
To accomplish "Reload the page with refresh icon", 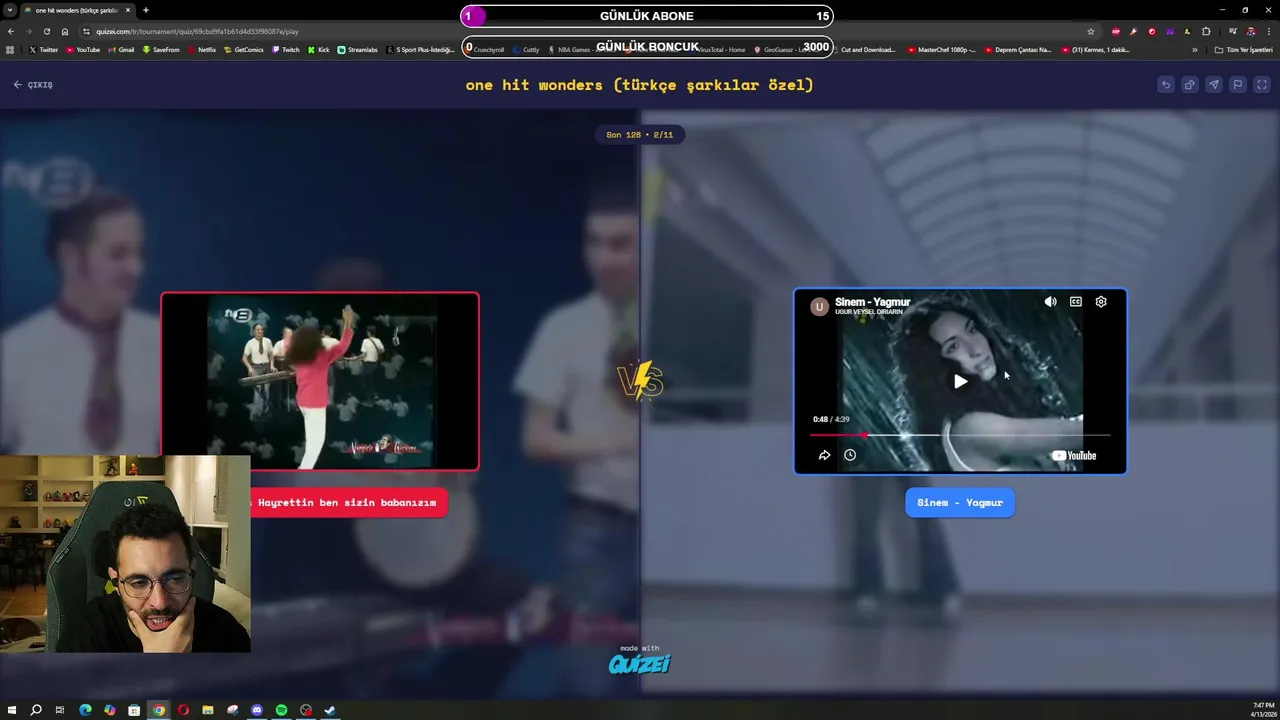I will coord(47,31).
